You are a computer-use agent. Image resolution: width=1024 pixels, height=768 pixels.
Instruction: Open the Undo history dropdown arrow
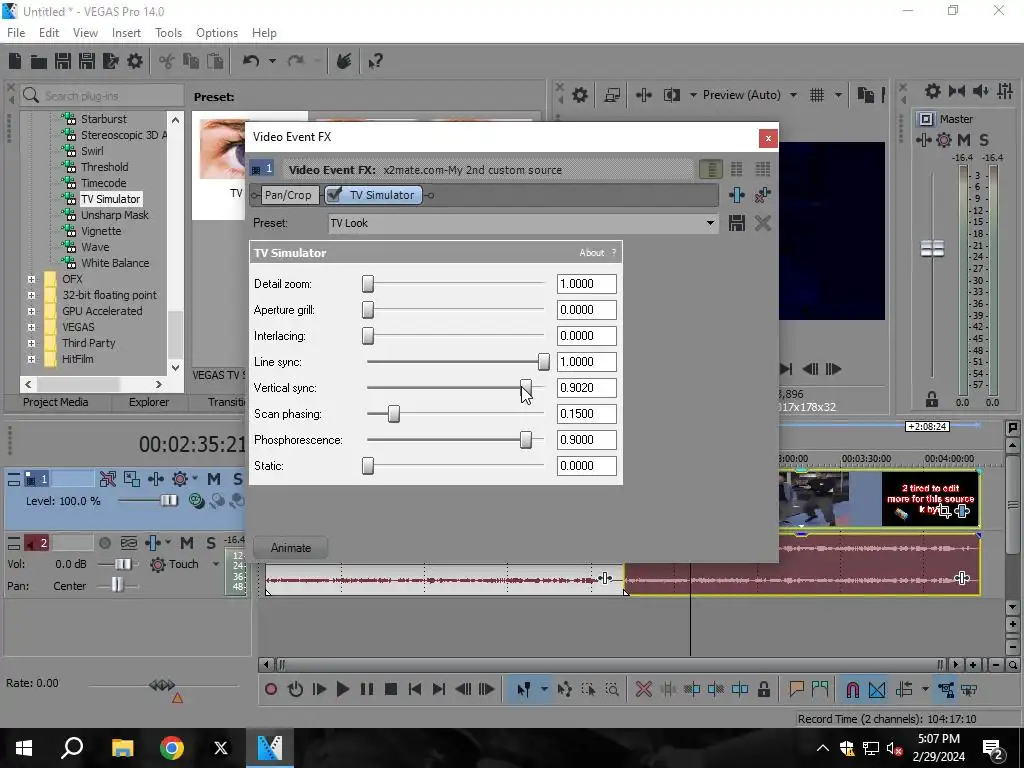coord(272,61)
